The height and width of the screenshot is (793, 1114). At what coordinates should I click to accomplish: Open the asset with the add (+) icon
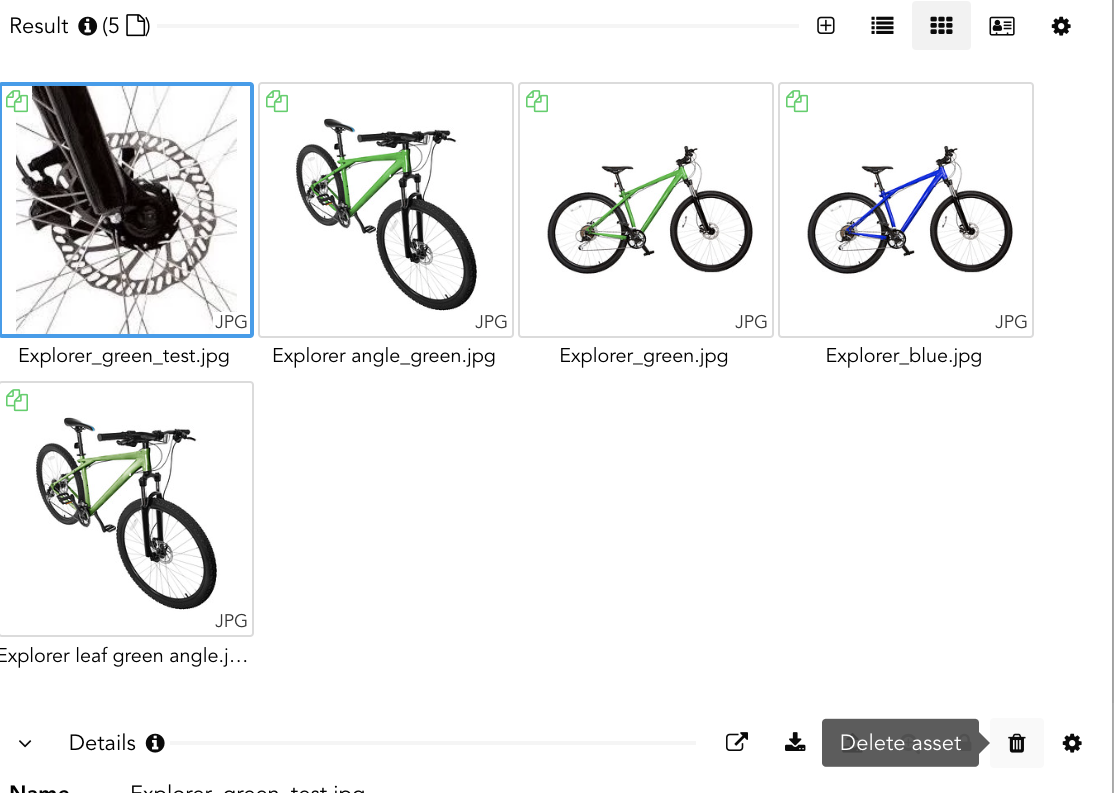pyautogui.click(x=825, y=25)
